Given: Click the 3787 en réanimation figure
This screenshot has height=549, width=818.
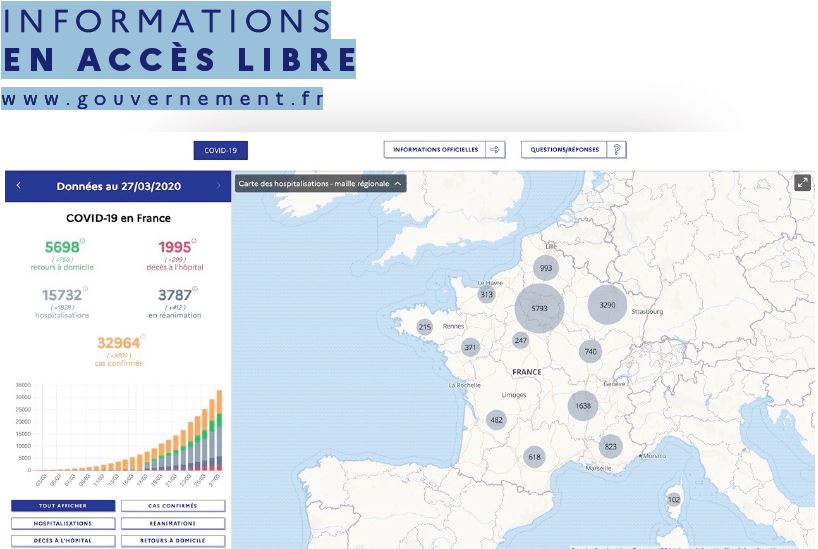Looking at the screenshot, I should click(x=175, y=295).
